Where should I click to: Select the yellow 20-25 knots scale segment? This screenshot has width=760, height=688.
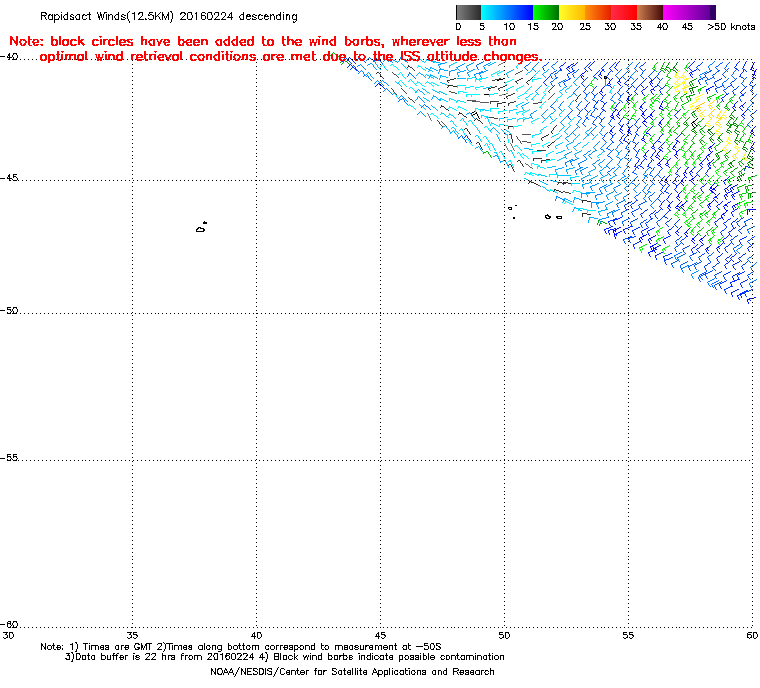click(572, 12)
